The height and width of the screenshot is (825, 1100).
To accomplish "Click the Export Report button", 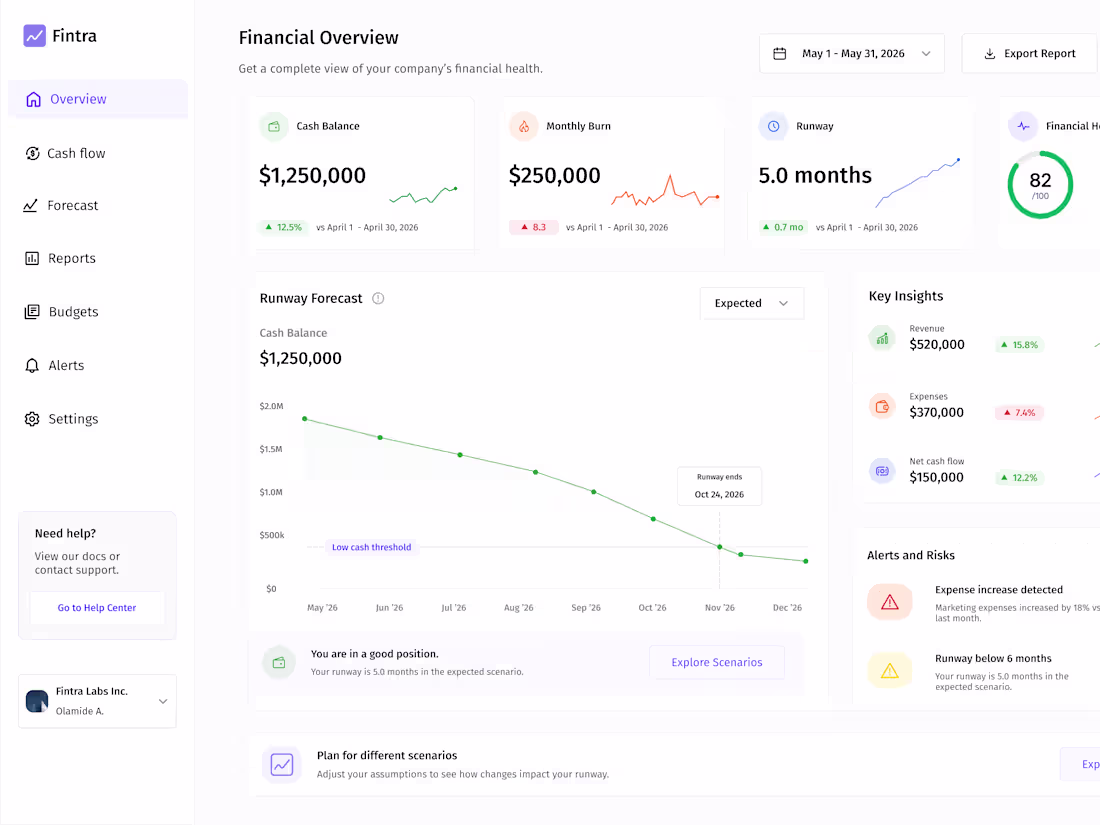I will (x=1029, y=53).
